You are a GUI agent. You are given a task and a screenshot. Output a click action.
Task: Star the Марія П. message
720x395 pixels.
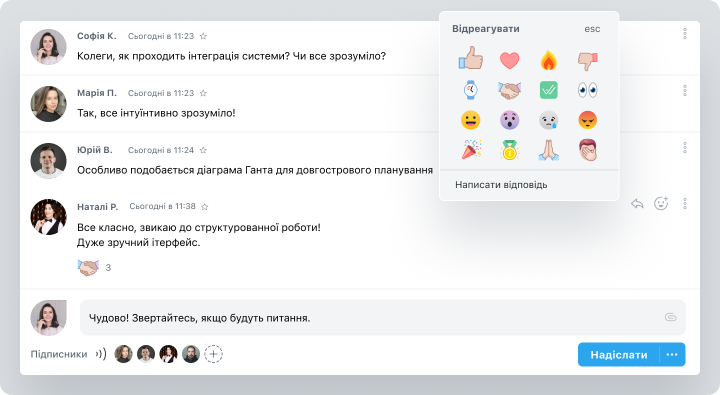(203, 93)
